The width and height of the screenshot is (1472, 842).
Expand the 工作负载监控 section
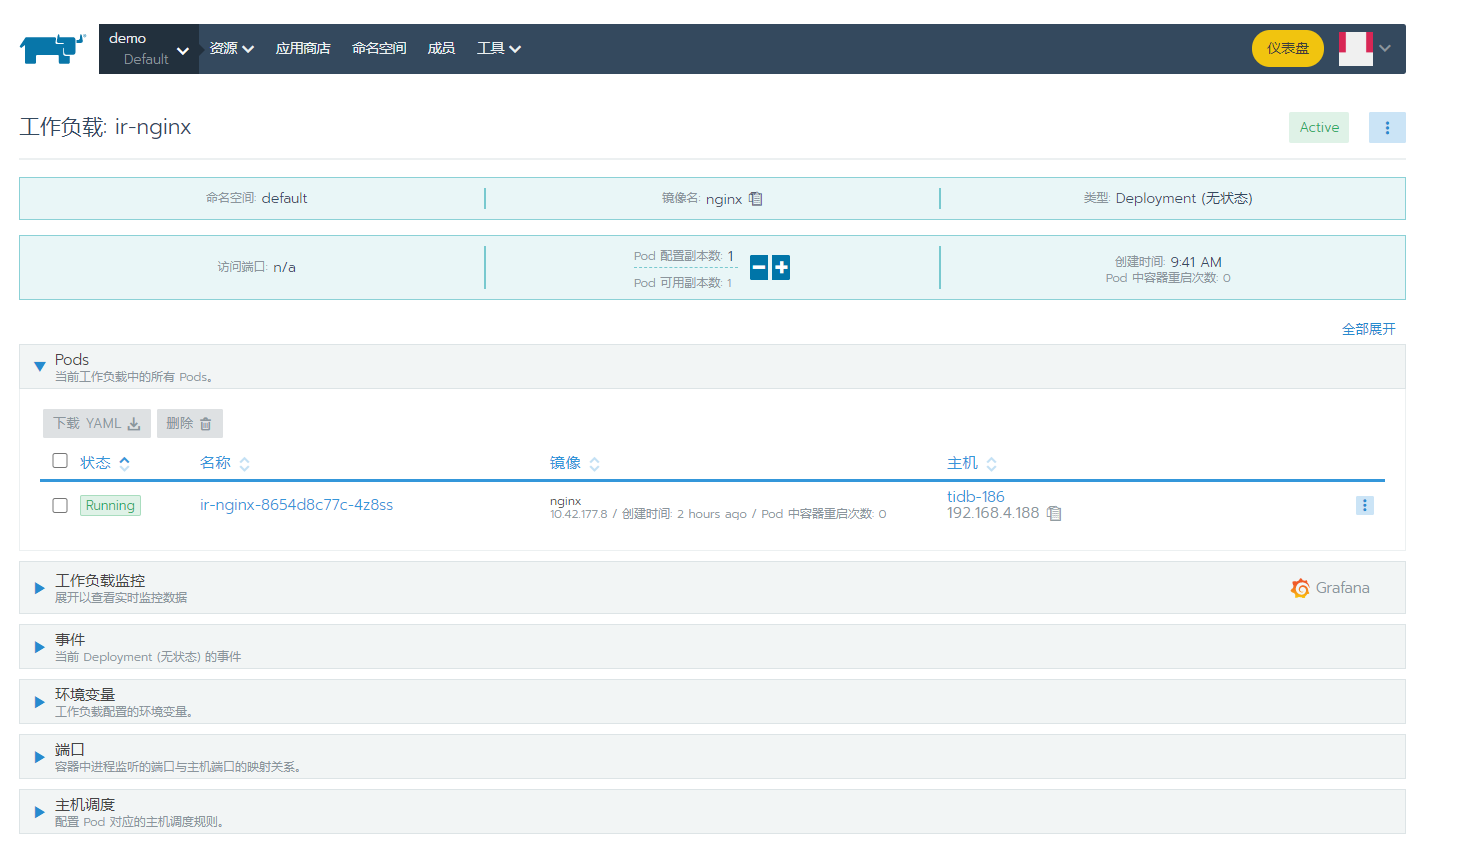[x=40, y=588]
